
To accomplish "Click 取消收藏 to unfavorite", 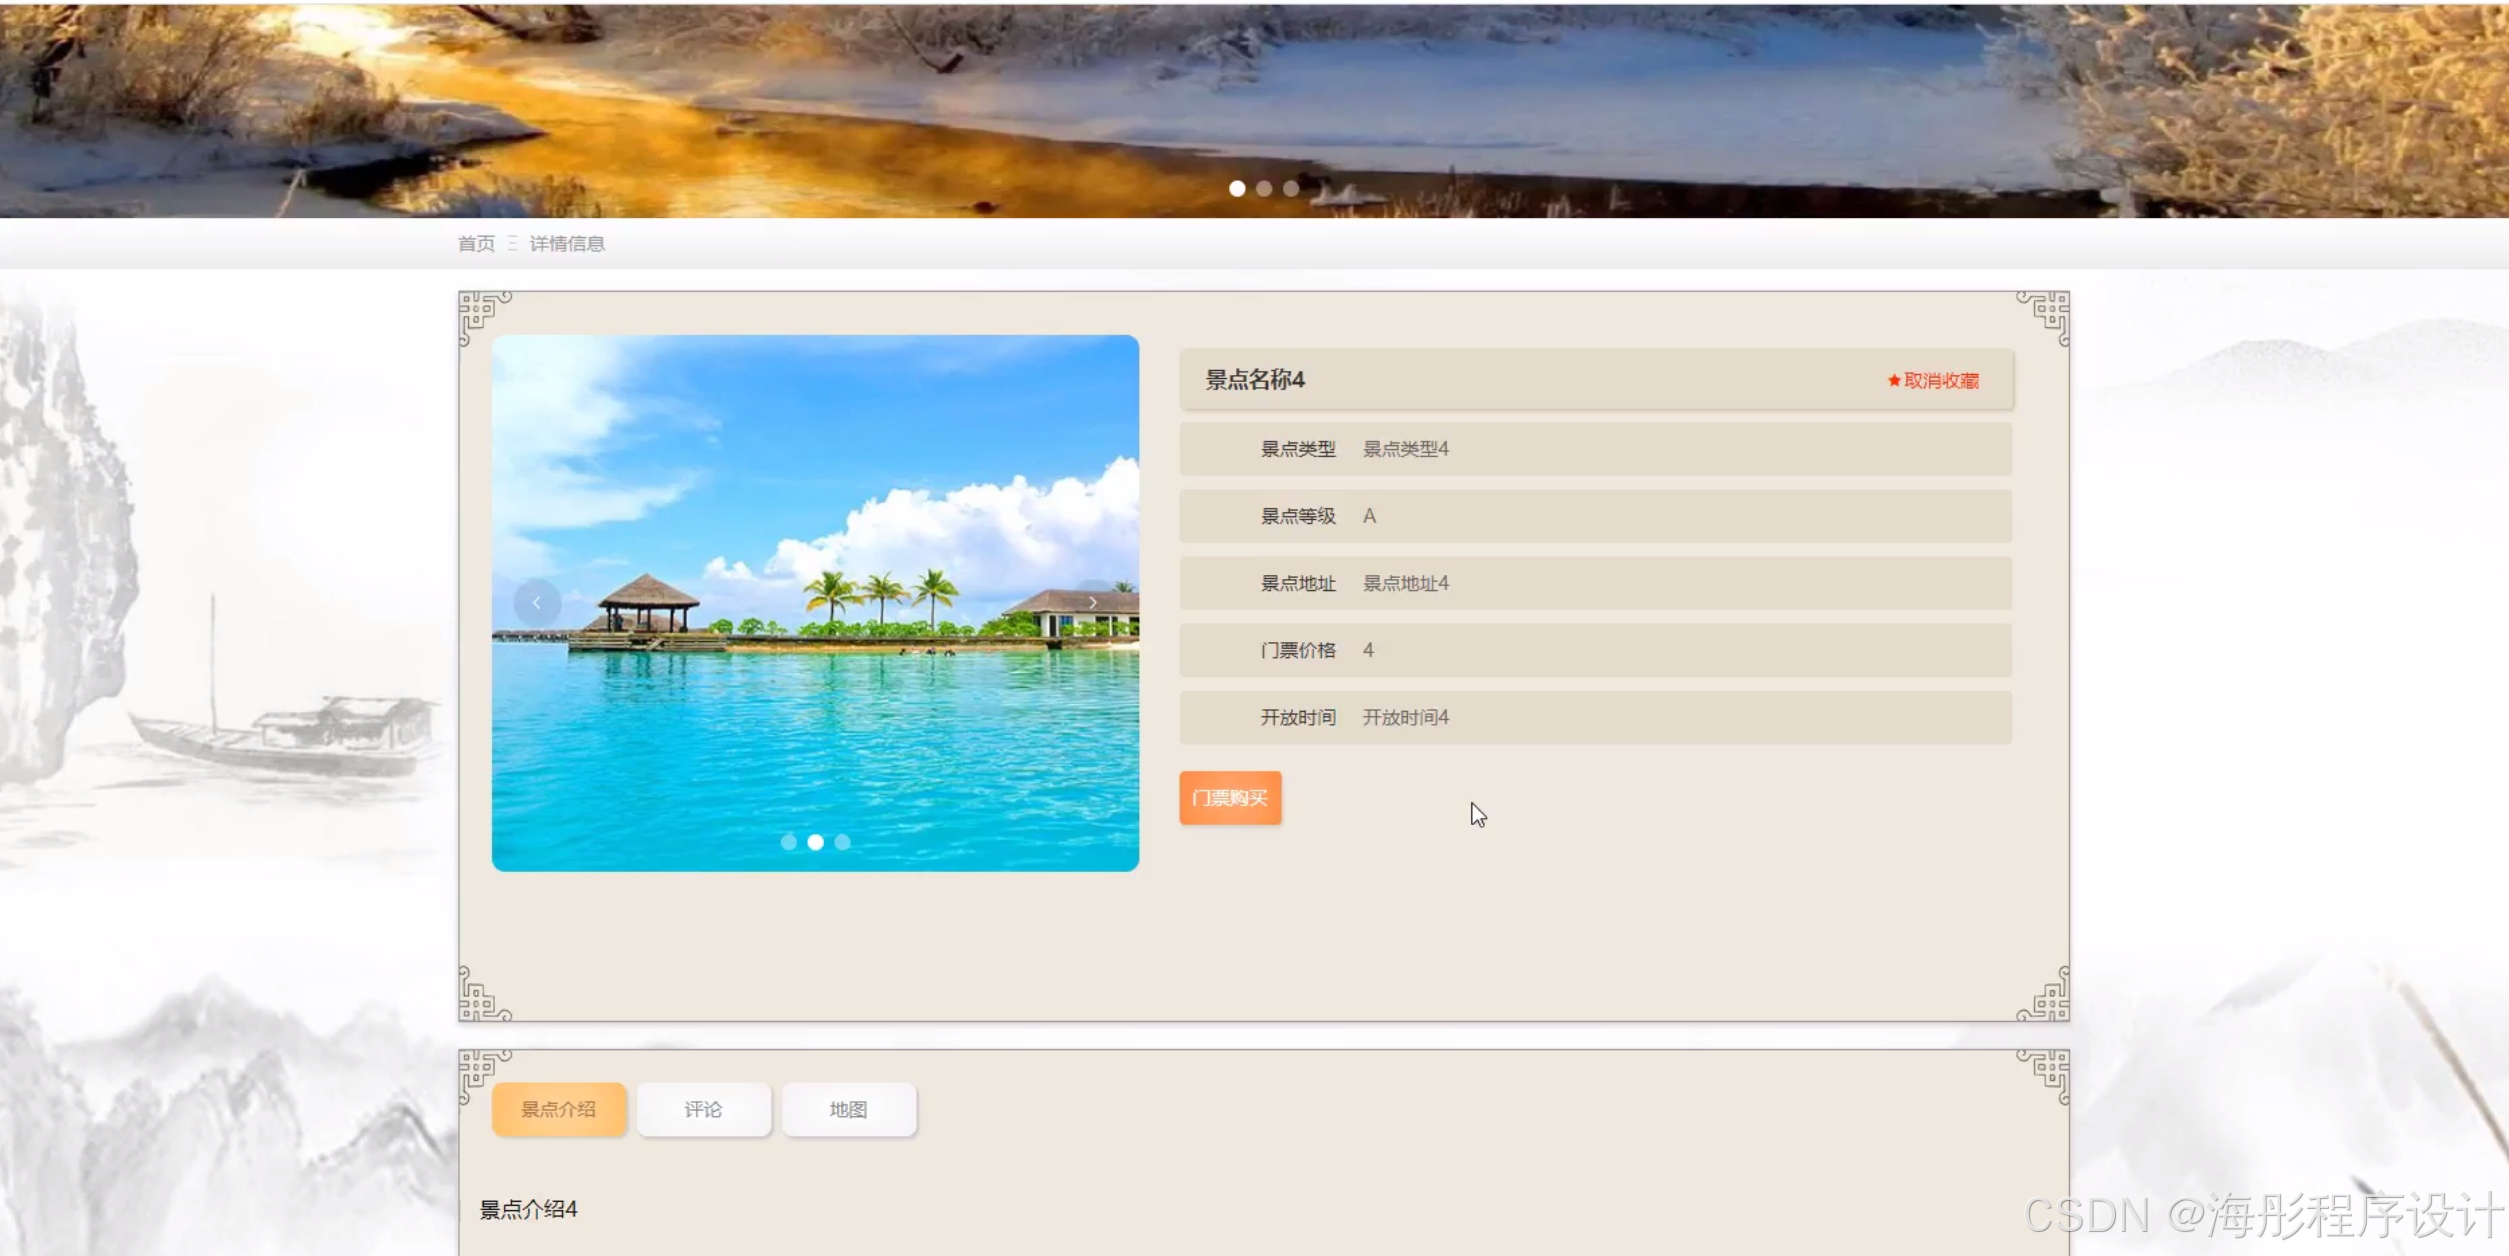I will [x=1940, y=381].
